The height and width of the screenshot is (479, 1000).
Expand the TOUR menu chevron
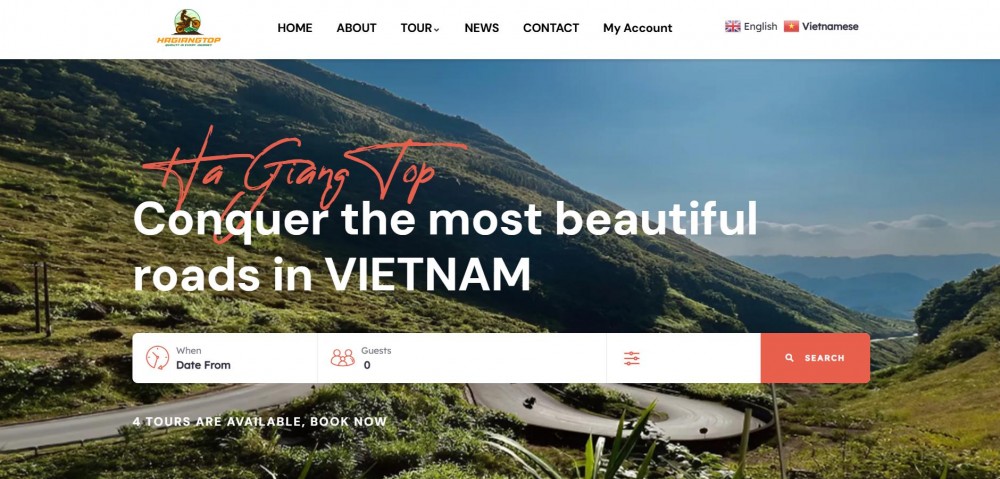click(x=437, y=29)
